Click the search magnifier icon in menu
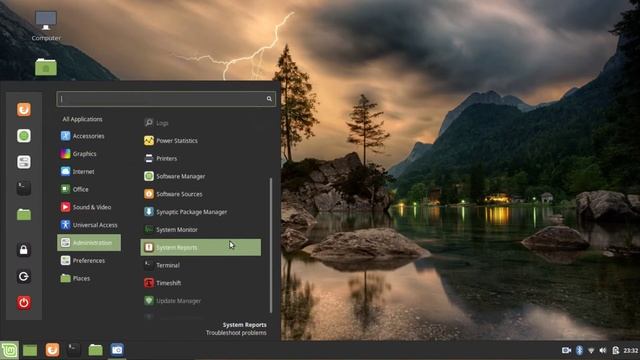This screenshot has height=360, width=640. 269,99
